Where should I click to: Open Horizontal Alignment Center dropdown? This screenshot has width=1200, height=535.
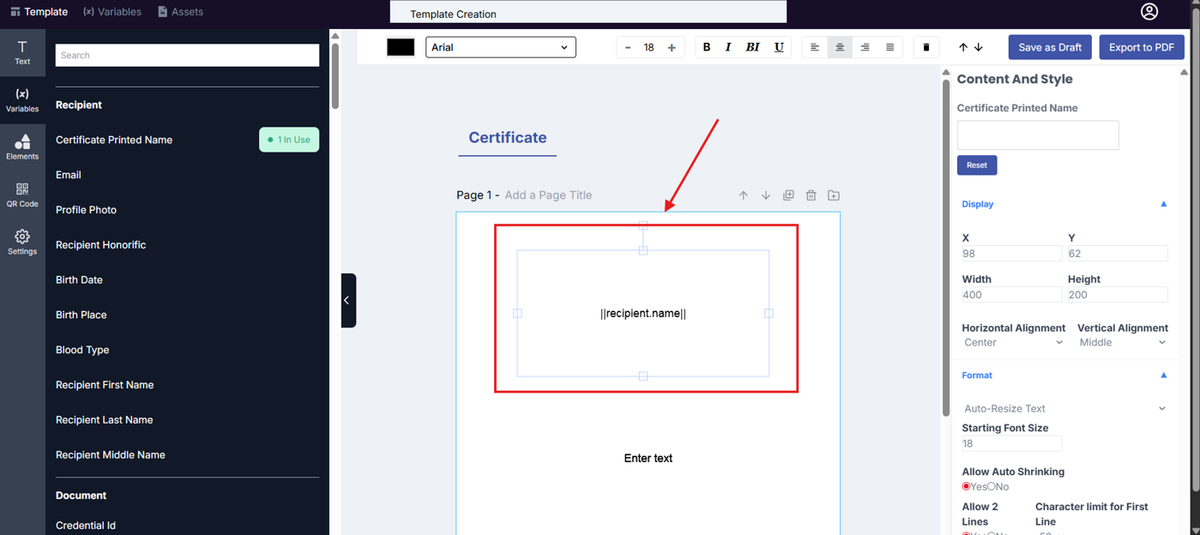click(x=1013, y=342)
